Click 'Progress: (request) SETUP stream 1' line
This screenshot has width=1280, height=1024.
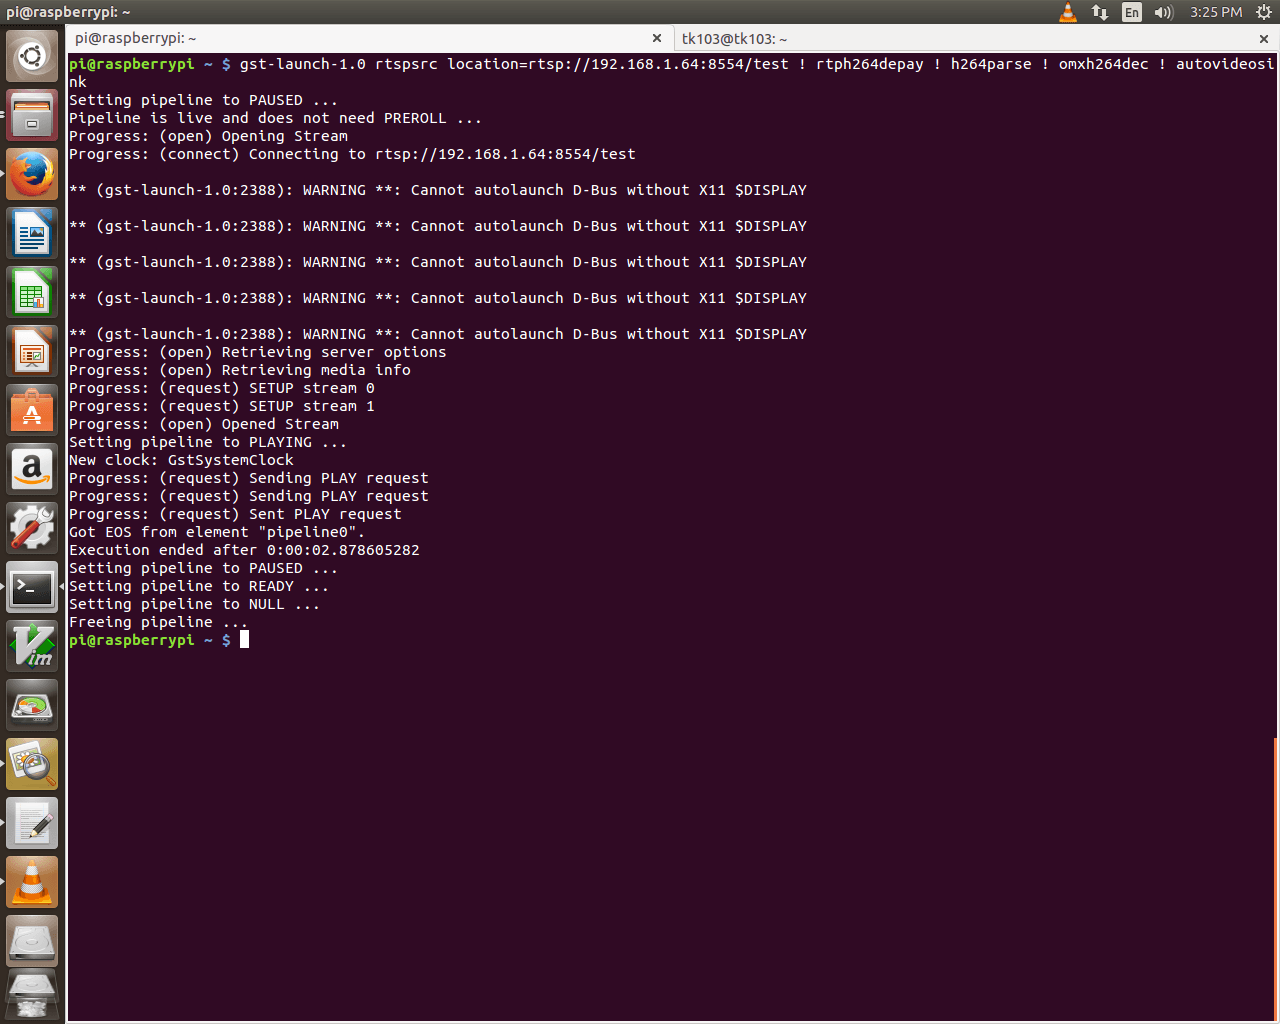(221, 406)
